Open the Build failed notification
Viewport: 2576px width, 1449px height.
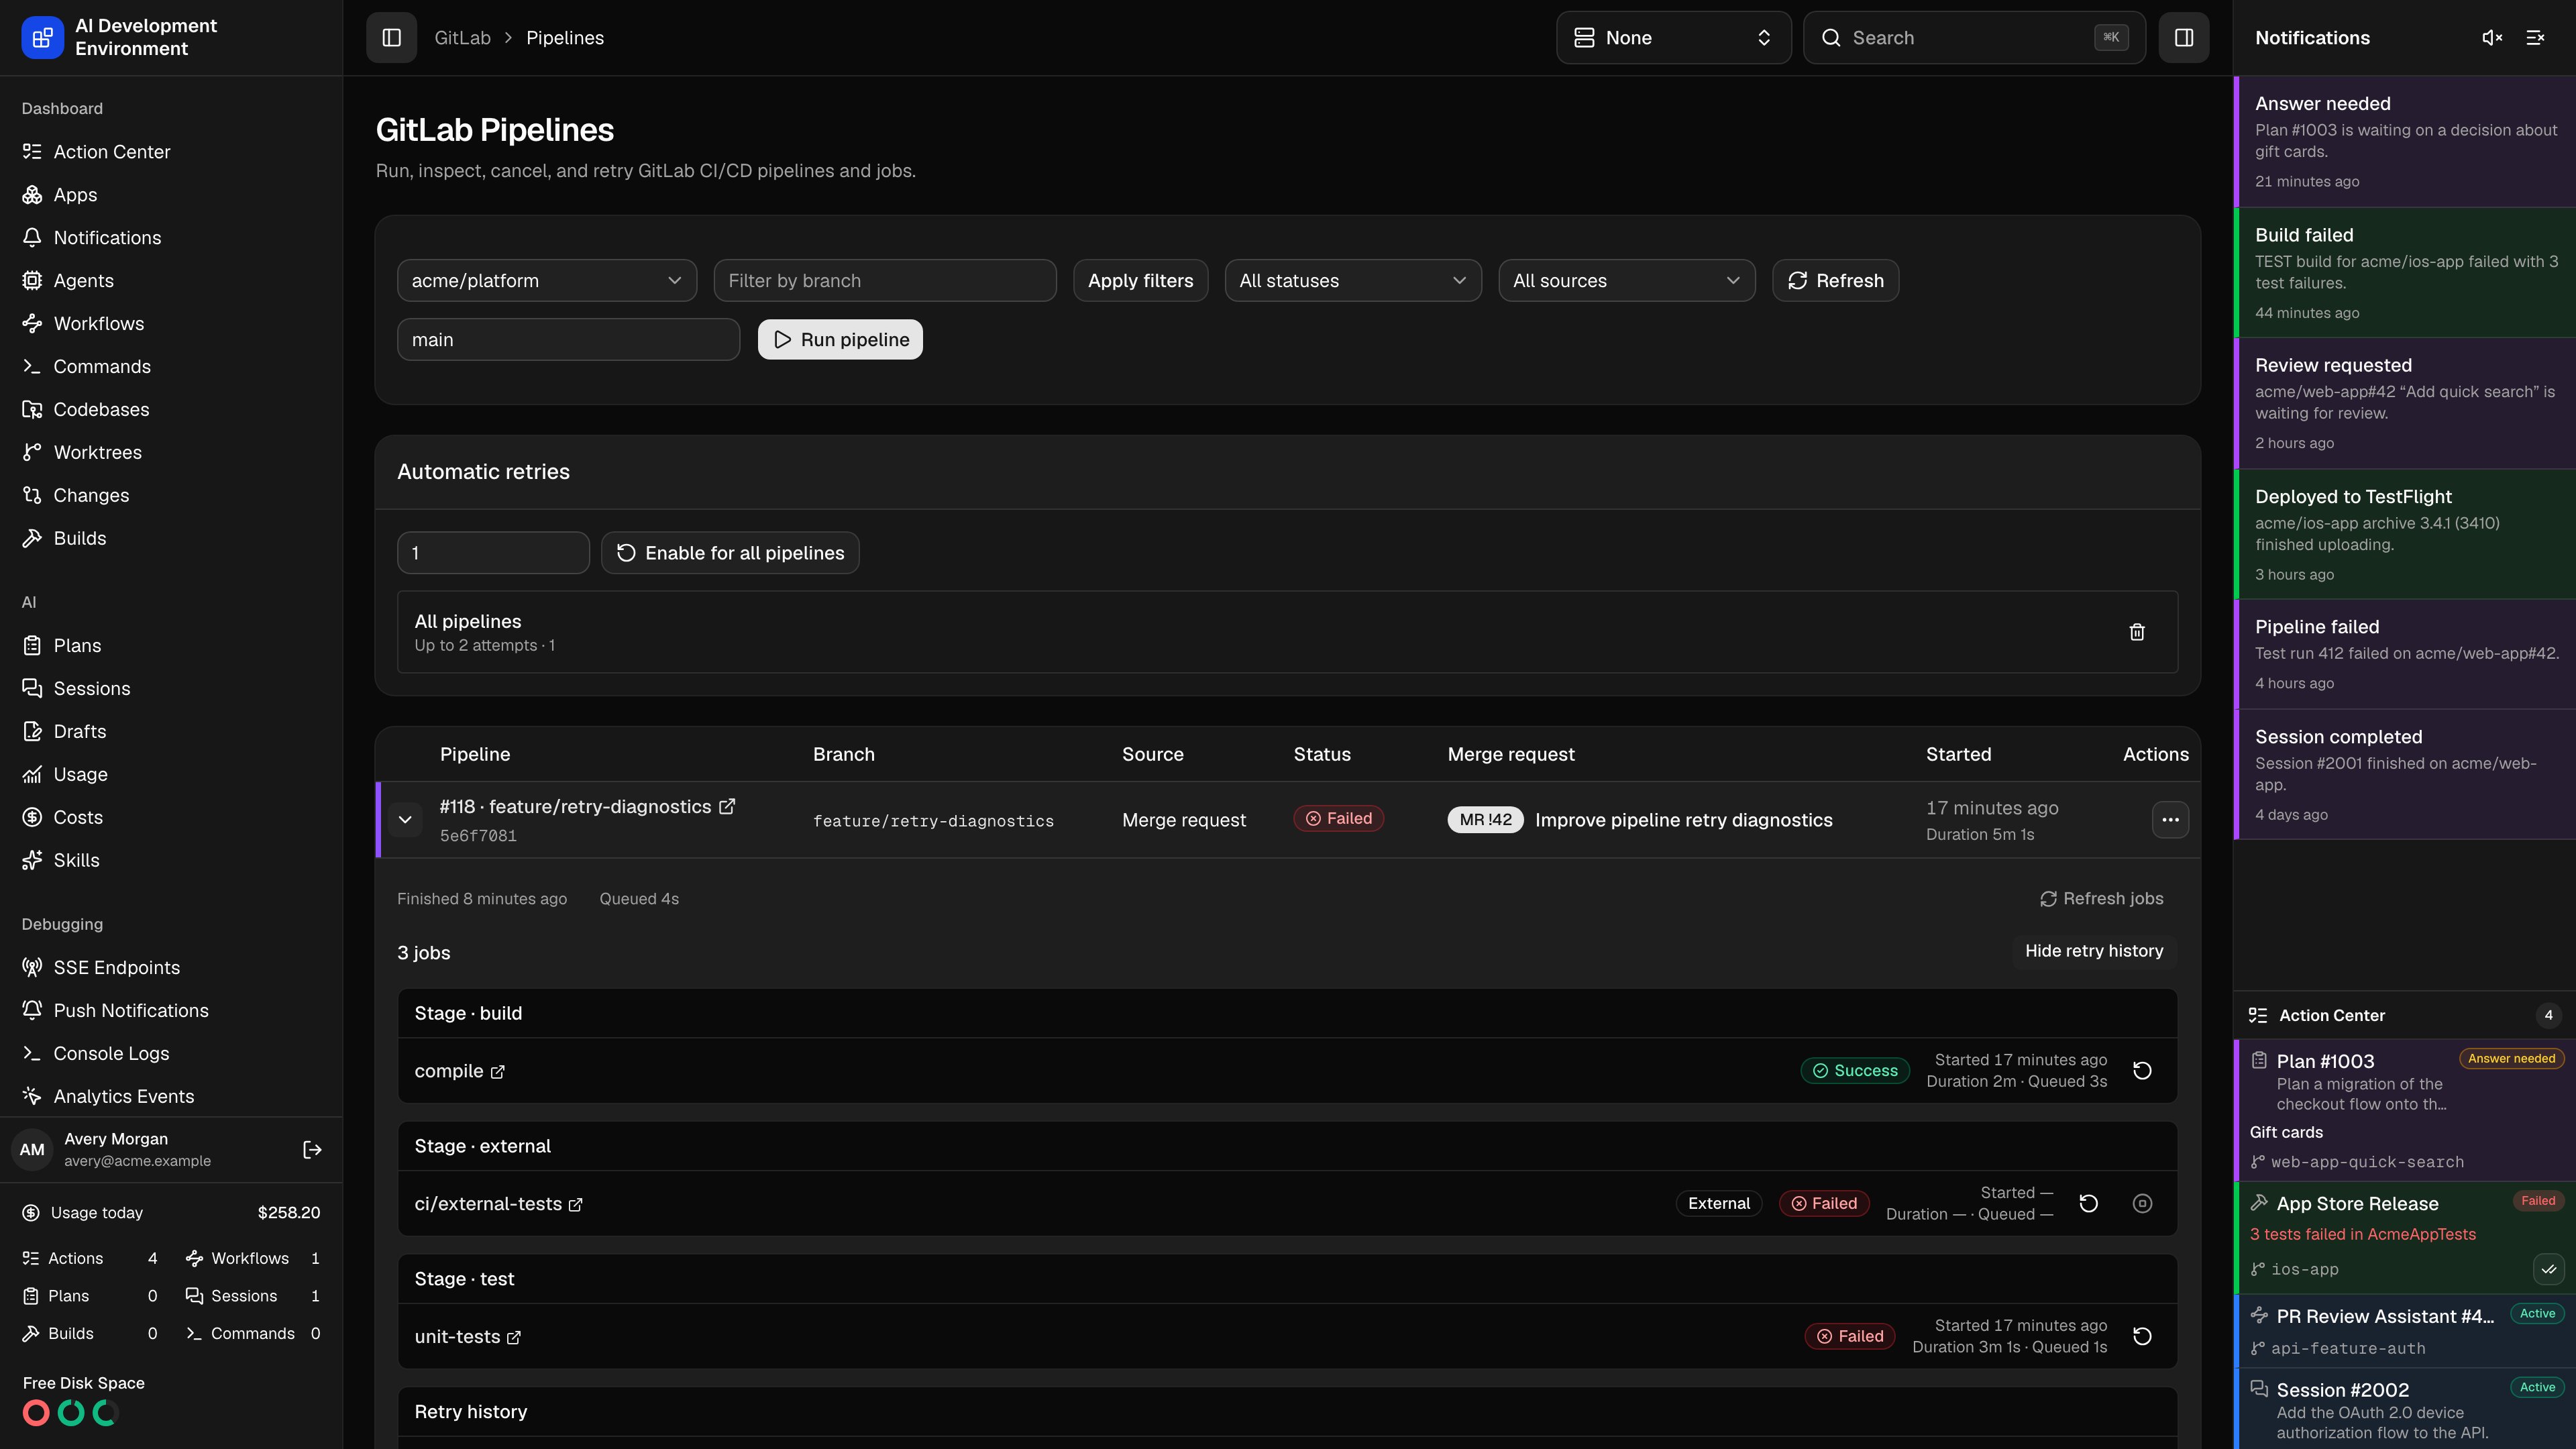[x=2405, y=273]
